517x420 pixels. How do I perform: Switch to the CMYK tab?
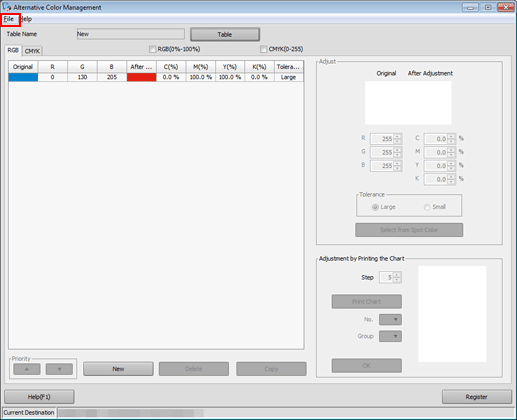[32, 51]
